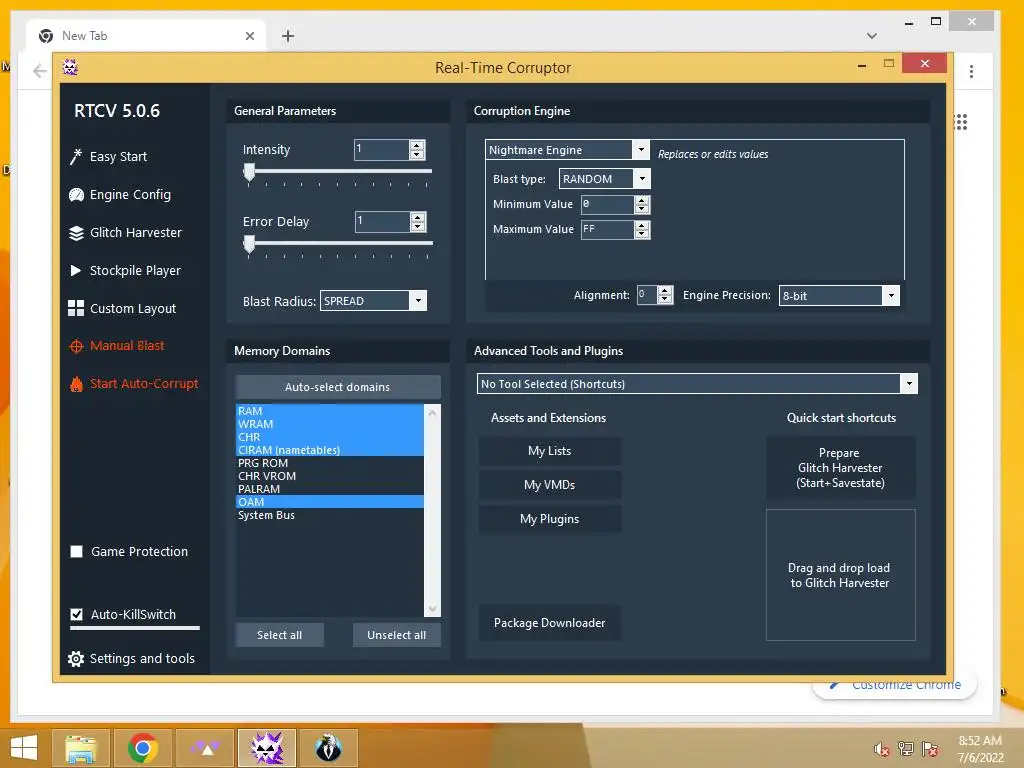The height and width of the screenshot is (768, 1024).
Task: Click the muted volume tray icon
Action: click(882, 748)
